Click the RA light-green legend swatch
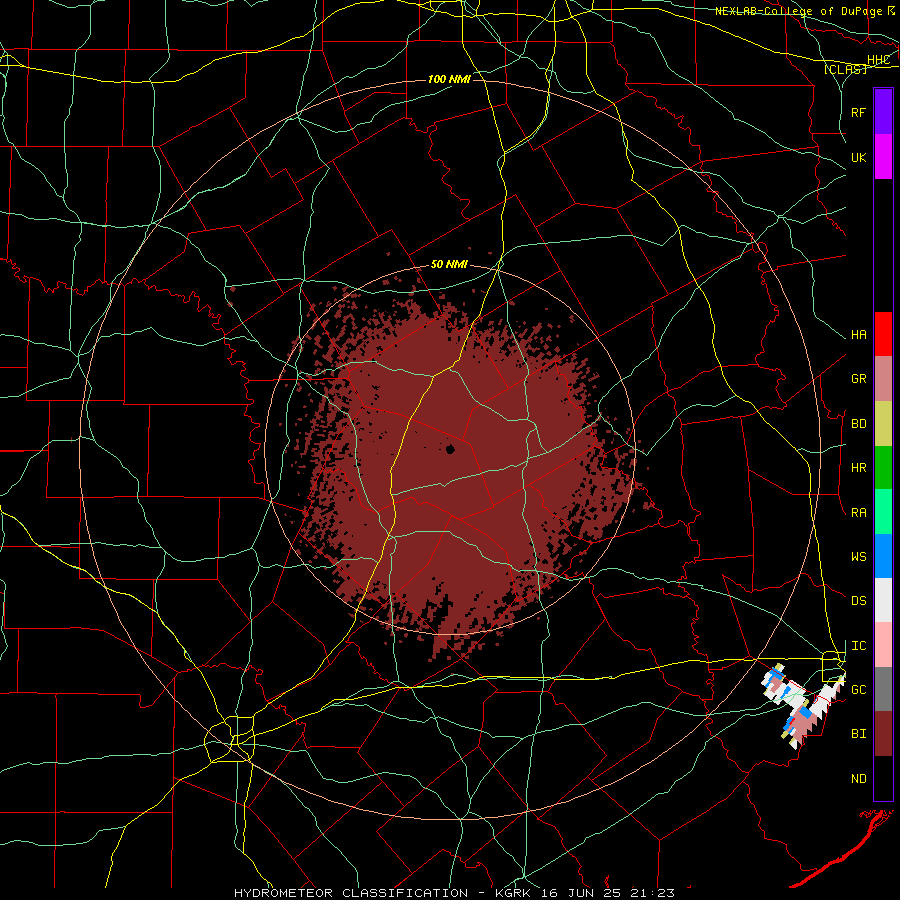This screenshot has width=900, height=900. [883, 512]
